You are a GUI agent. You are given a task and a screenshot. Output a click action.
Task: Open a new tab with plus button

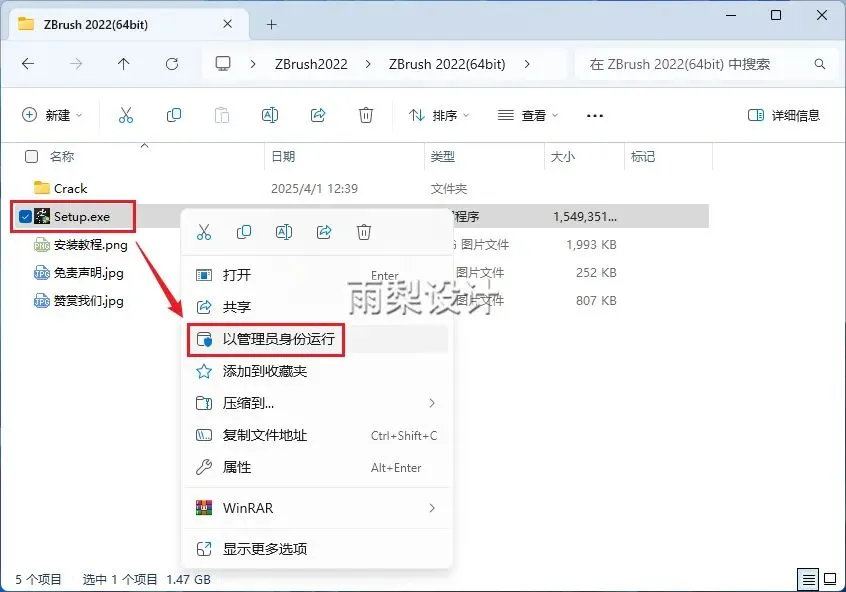tap(271, 24)
